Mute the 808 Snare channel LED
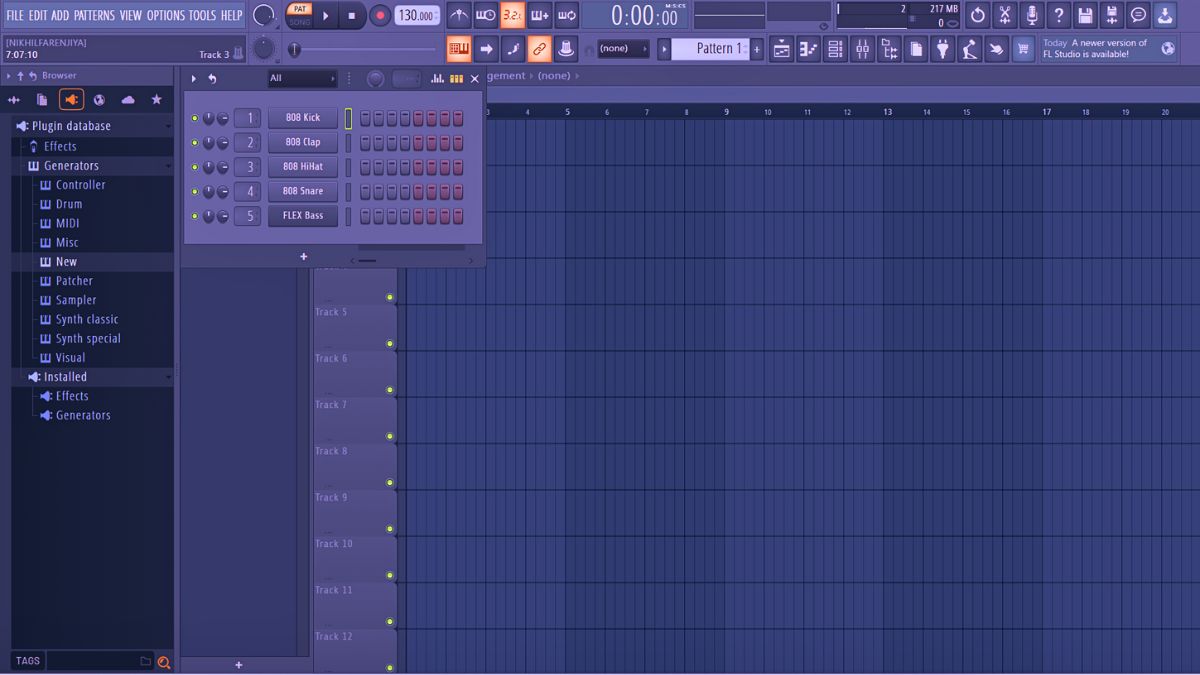This screenshot has width=1200, height=675. [195, 192]
